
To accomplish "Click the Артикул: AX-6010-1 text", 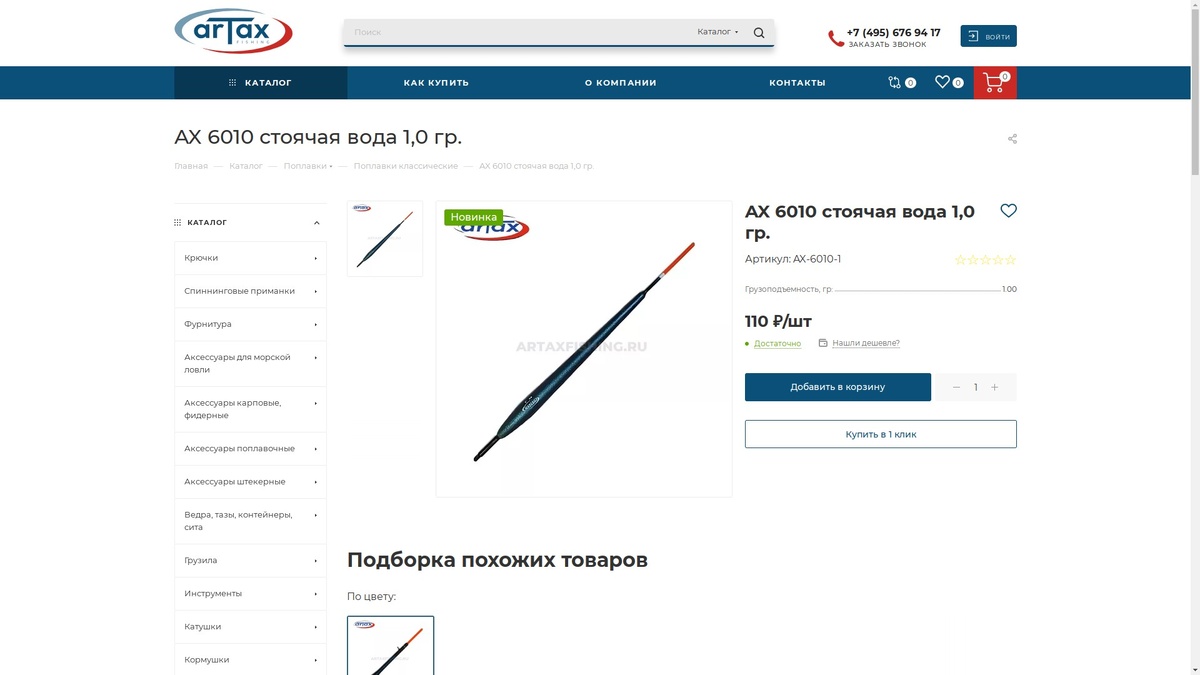I will 793,260.
